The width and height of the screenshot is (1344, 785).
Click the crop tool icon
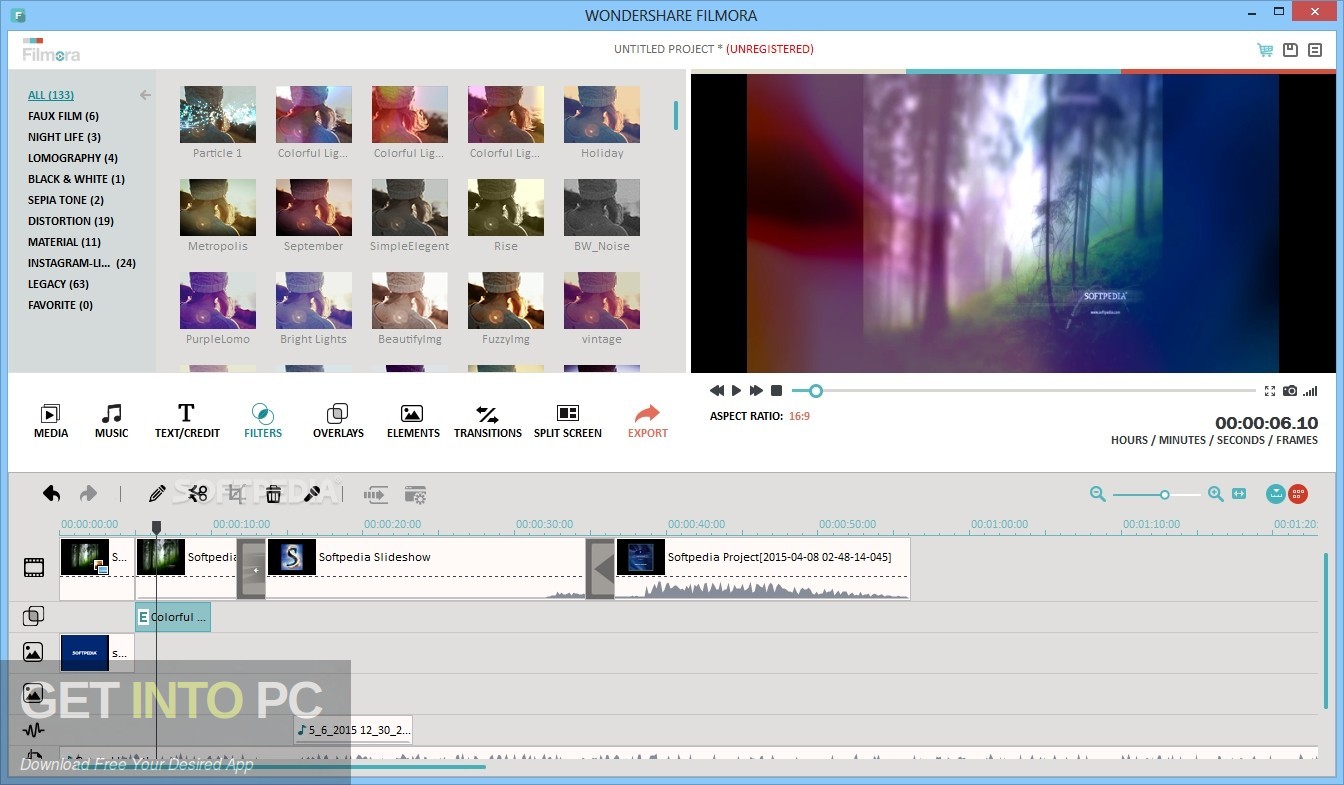point(236,493)
